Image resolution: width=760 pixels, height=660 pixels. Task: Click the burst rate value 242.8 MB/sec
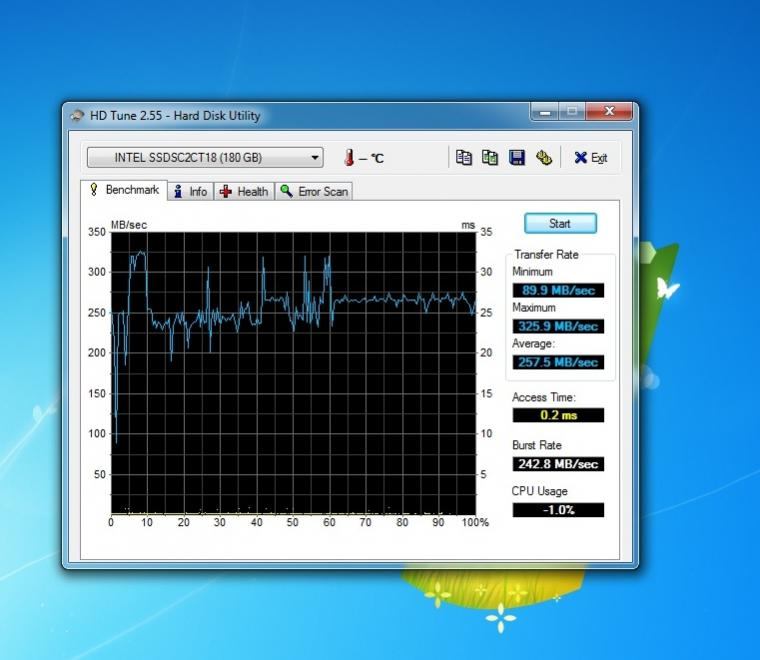click(x=558, y=464)
